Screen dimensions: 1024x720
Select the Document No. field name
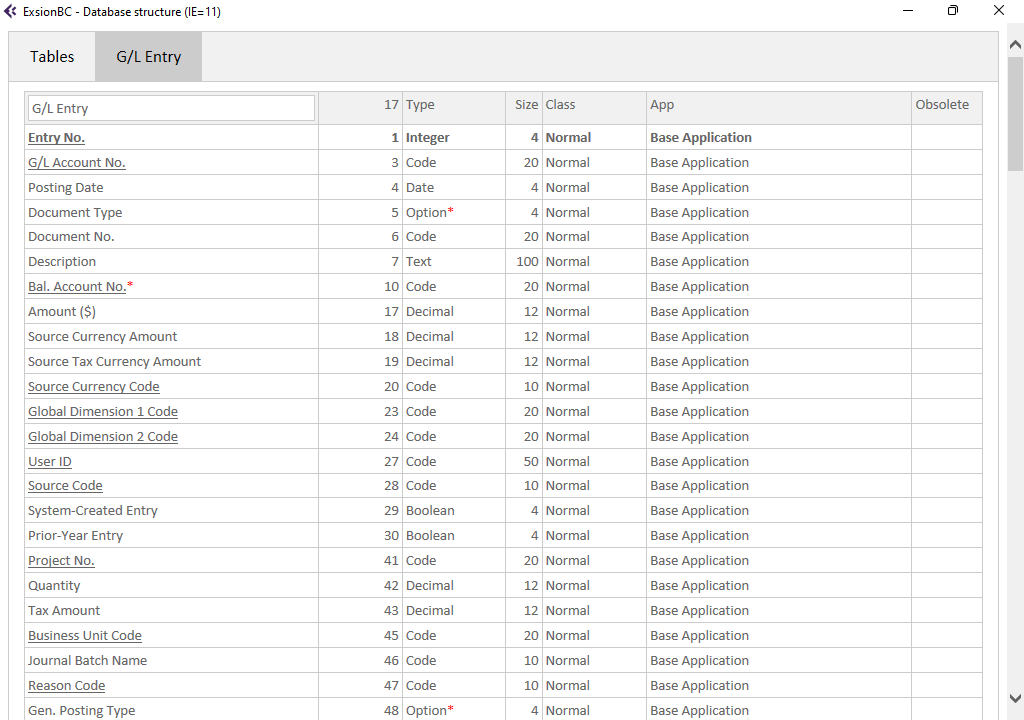(x=71, y=237)
